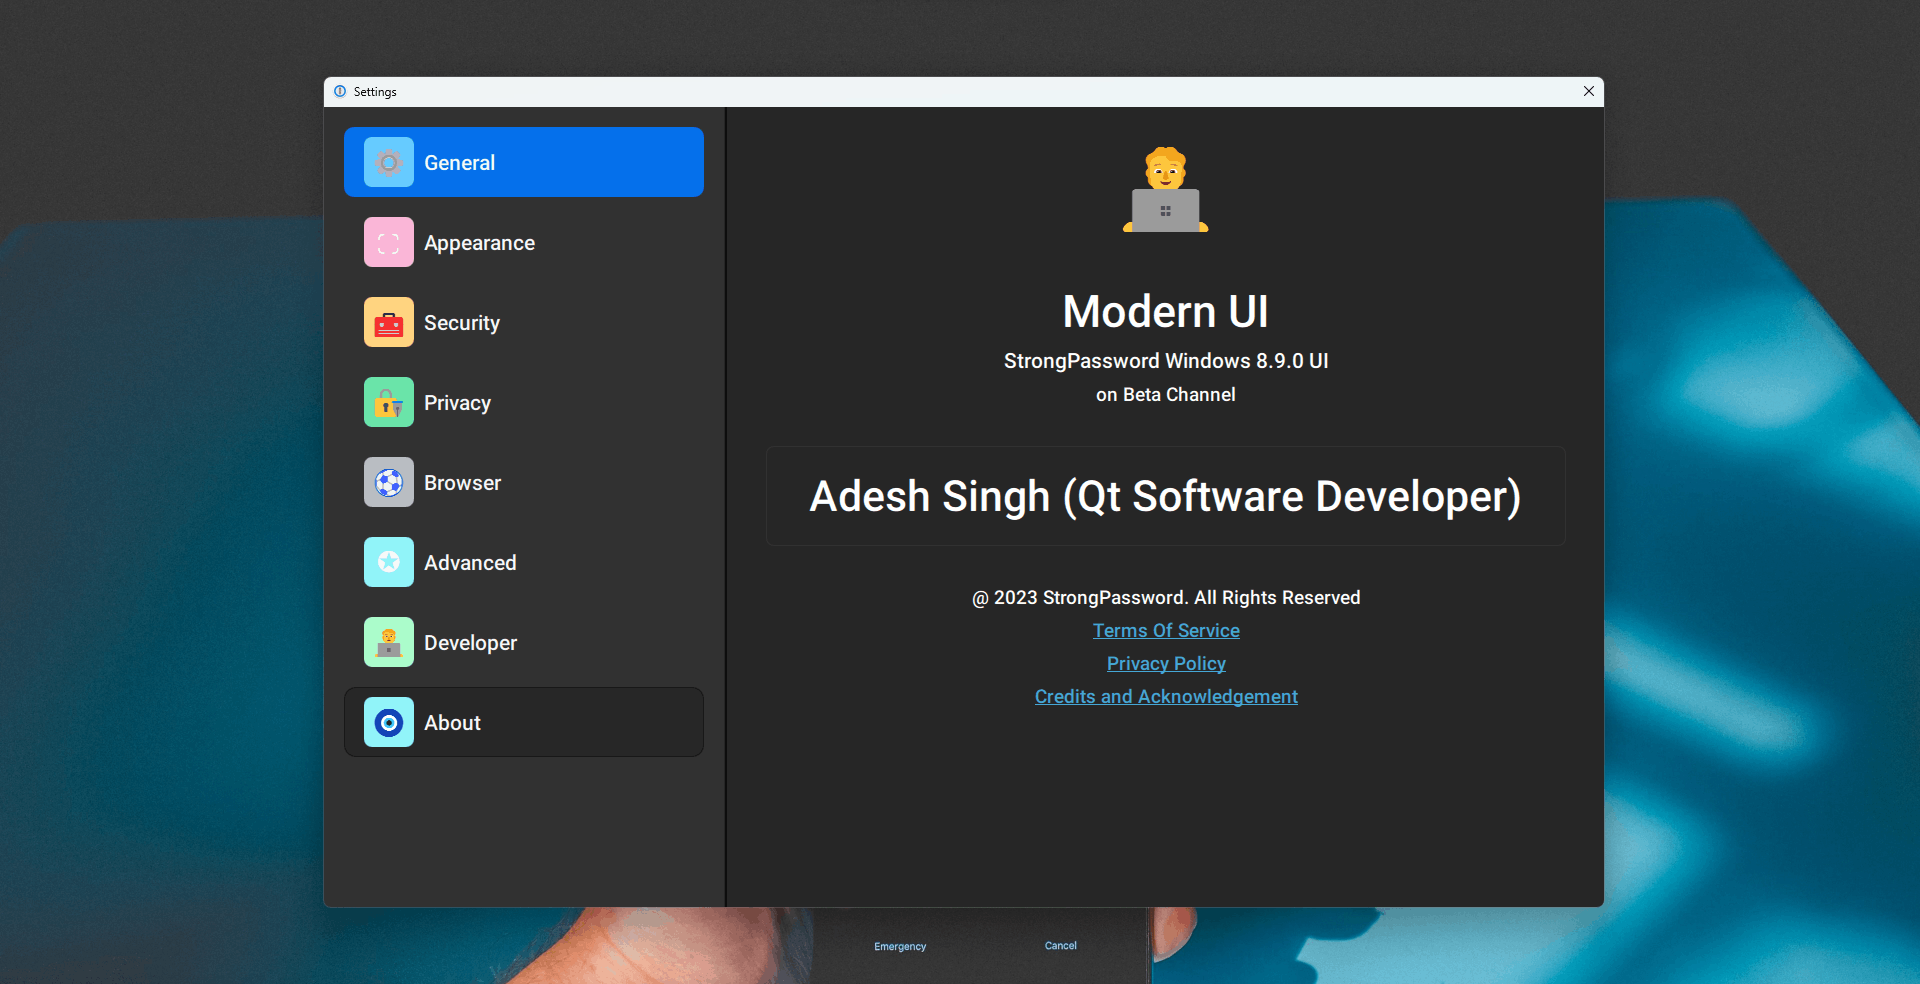The height and width of the screenshot is (984, 1920).
Task: Open Credits and Acknowledgement link
Action: [1166, 697]
